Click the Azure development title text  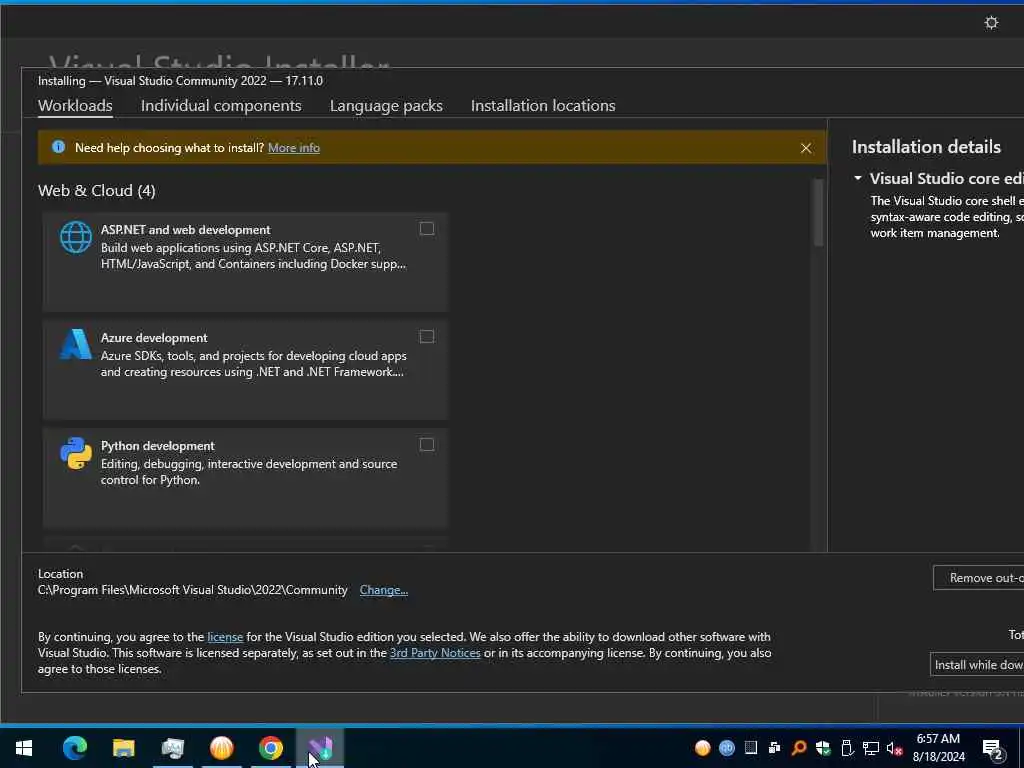click(x=154, y=338)
